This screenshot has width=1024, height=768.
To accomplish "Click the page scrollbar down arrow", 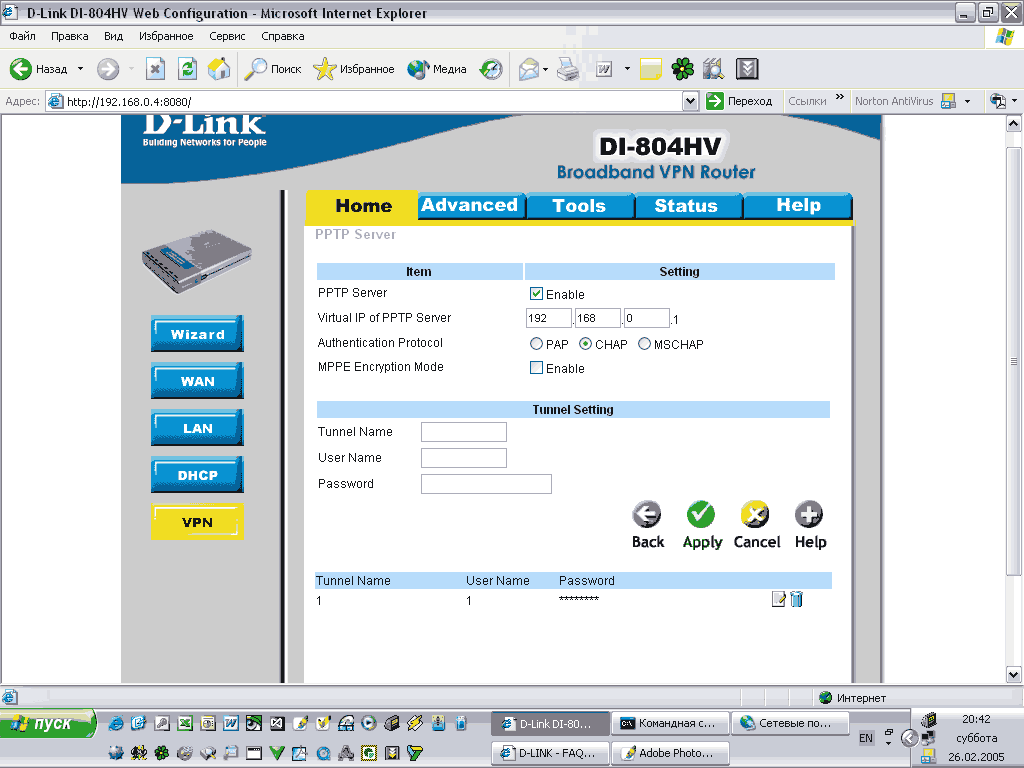I will point(1014,675).
